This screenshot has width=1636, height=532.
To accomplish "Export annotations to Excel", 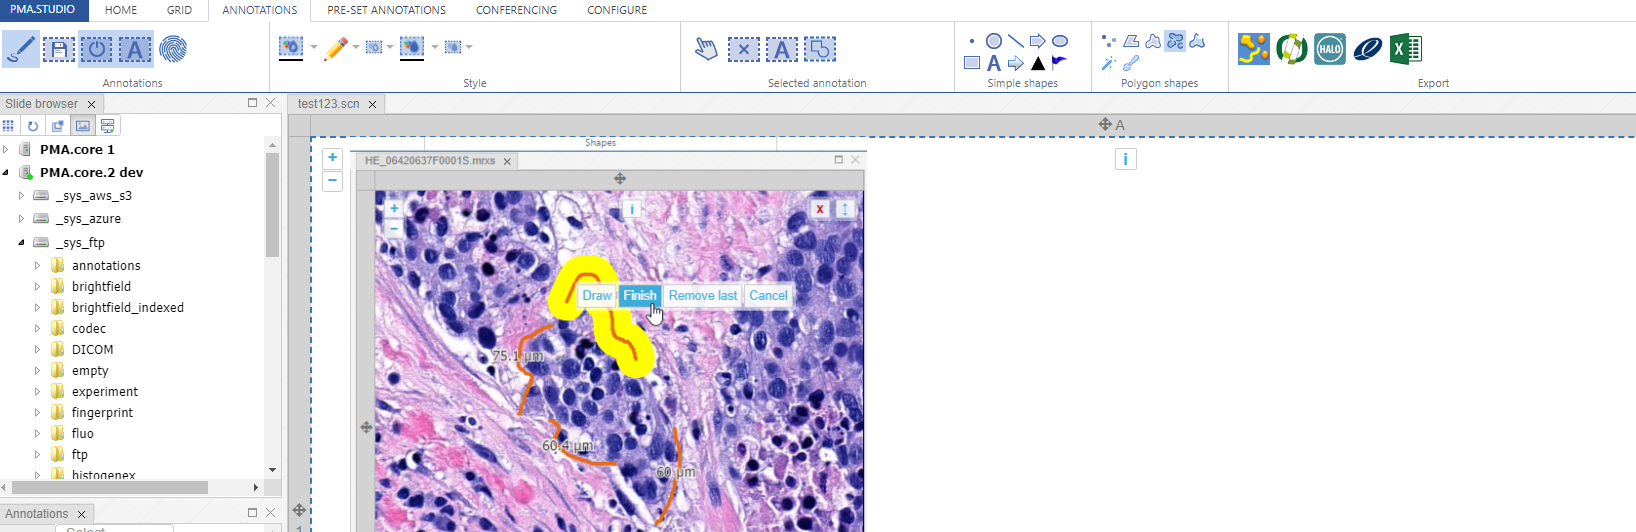I will (x=1405, y=49).
